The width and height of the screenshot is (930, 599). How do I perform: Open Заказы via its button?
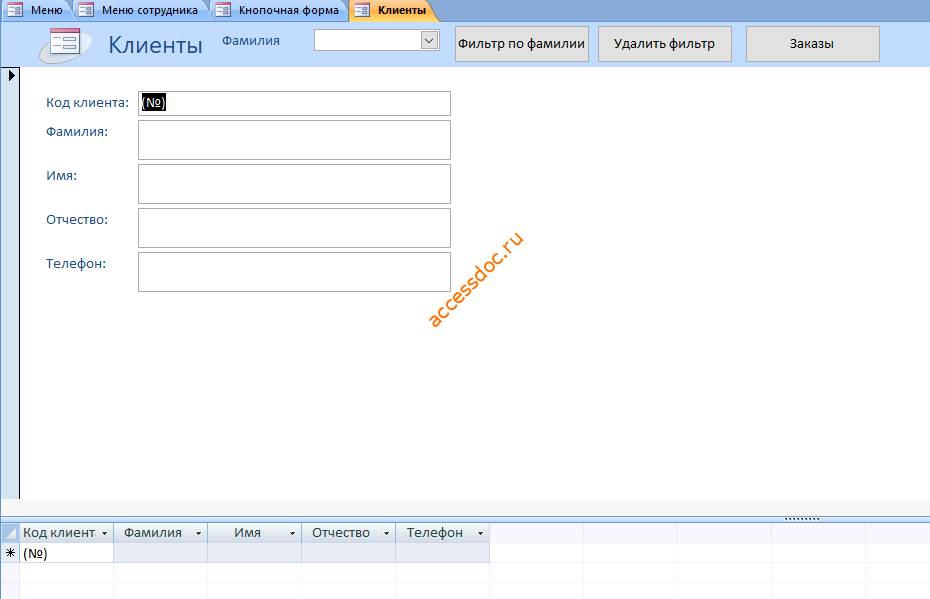coord(812,44)
